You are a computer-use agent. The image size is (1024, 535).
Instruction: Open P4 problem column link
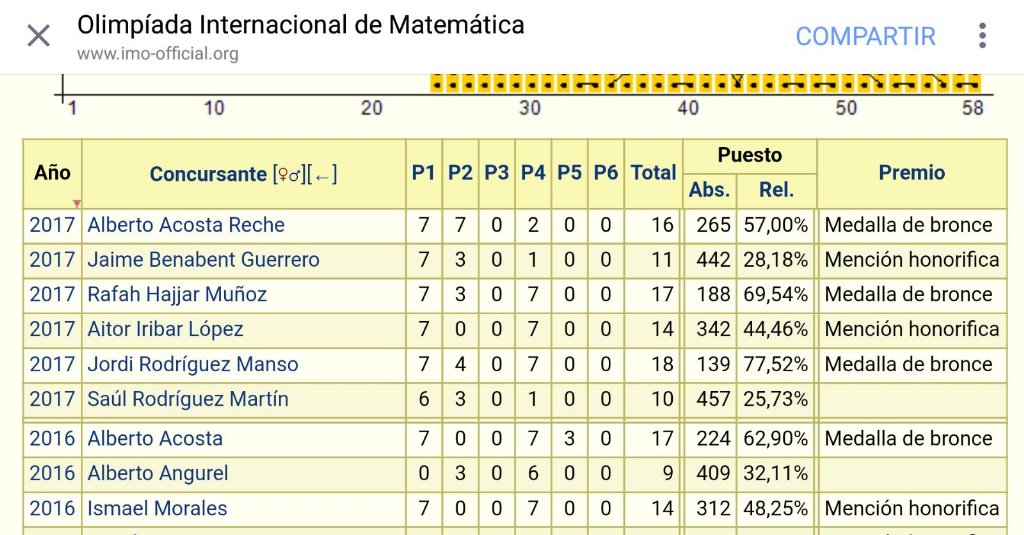pos(533,172)
